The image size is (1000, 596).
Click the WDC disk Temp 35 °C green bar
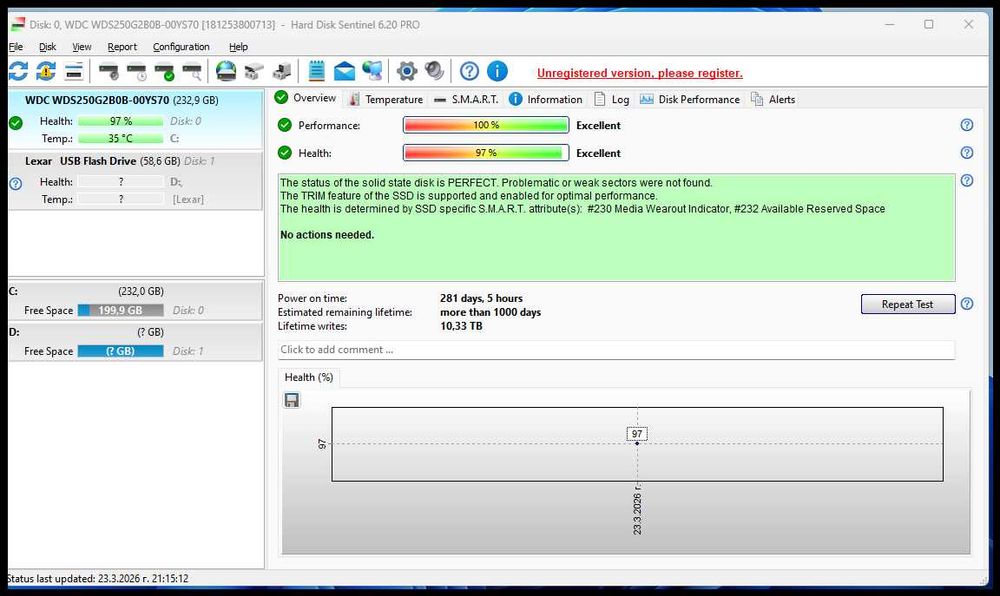pyautogui.click(x=121, y=138)
